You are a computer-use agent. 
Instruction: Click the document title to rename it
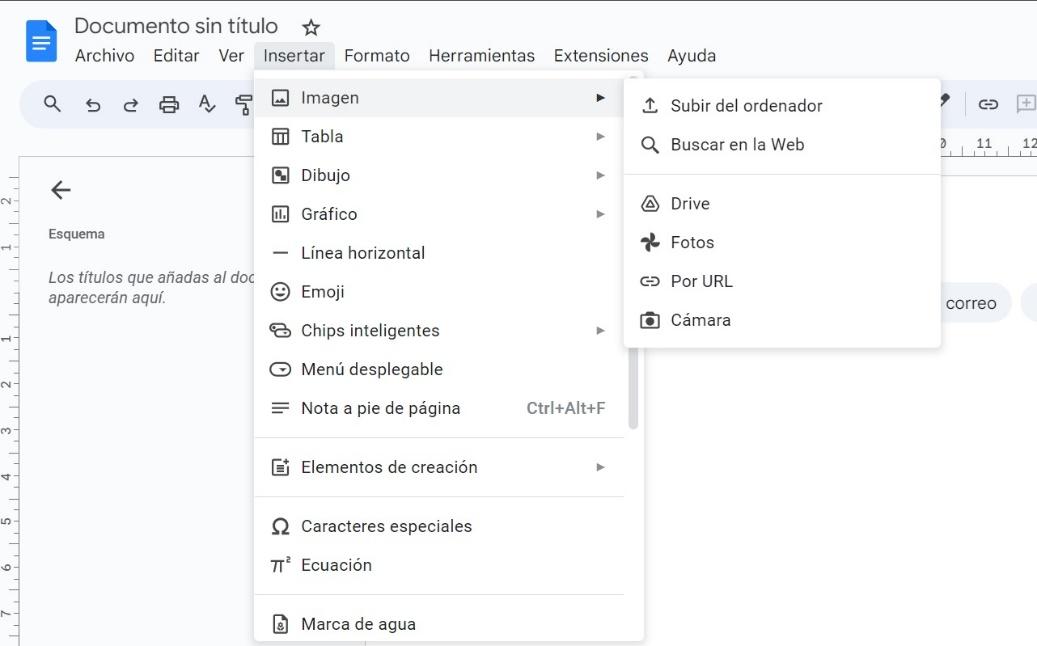pos(176,25)
